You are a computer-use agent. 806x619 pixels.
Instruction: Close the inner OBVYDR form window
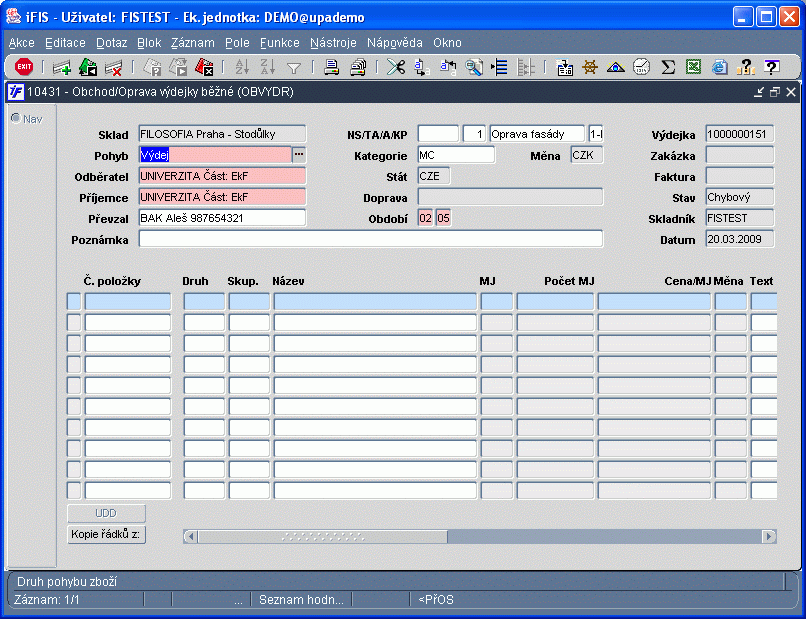(791, 92)
